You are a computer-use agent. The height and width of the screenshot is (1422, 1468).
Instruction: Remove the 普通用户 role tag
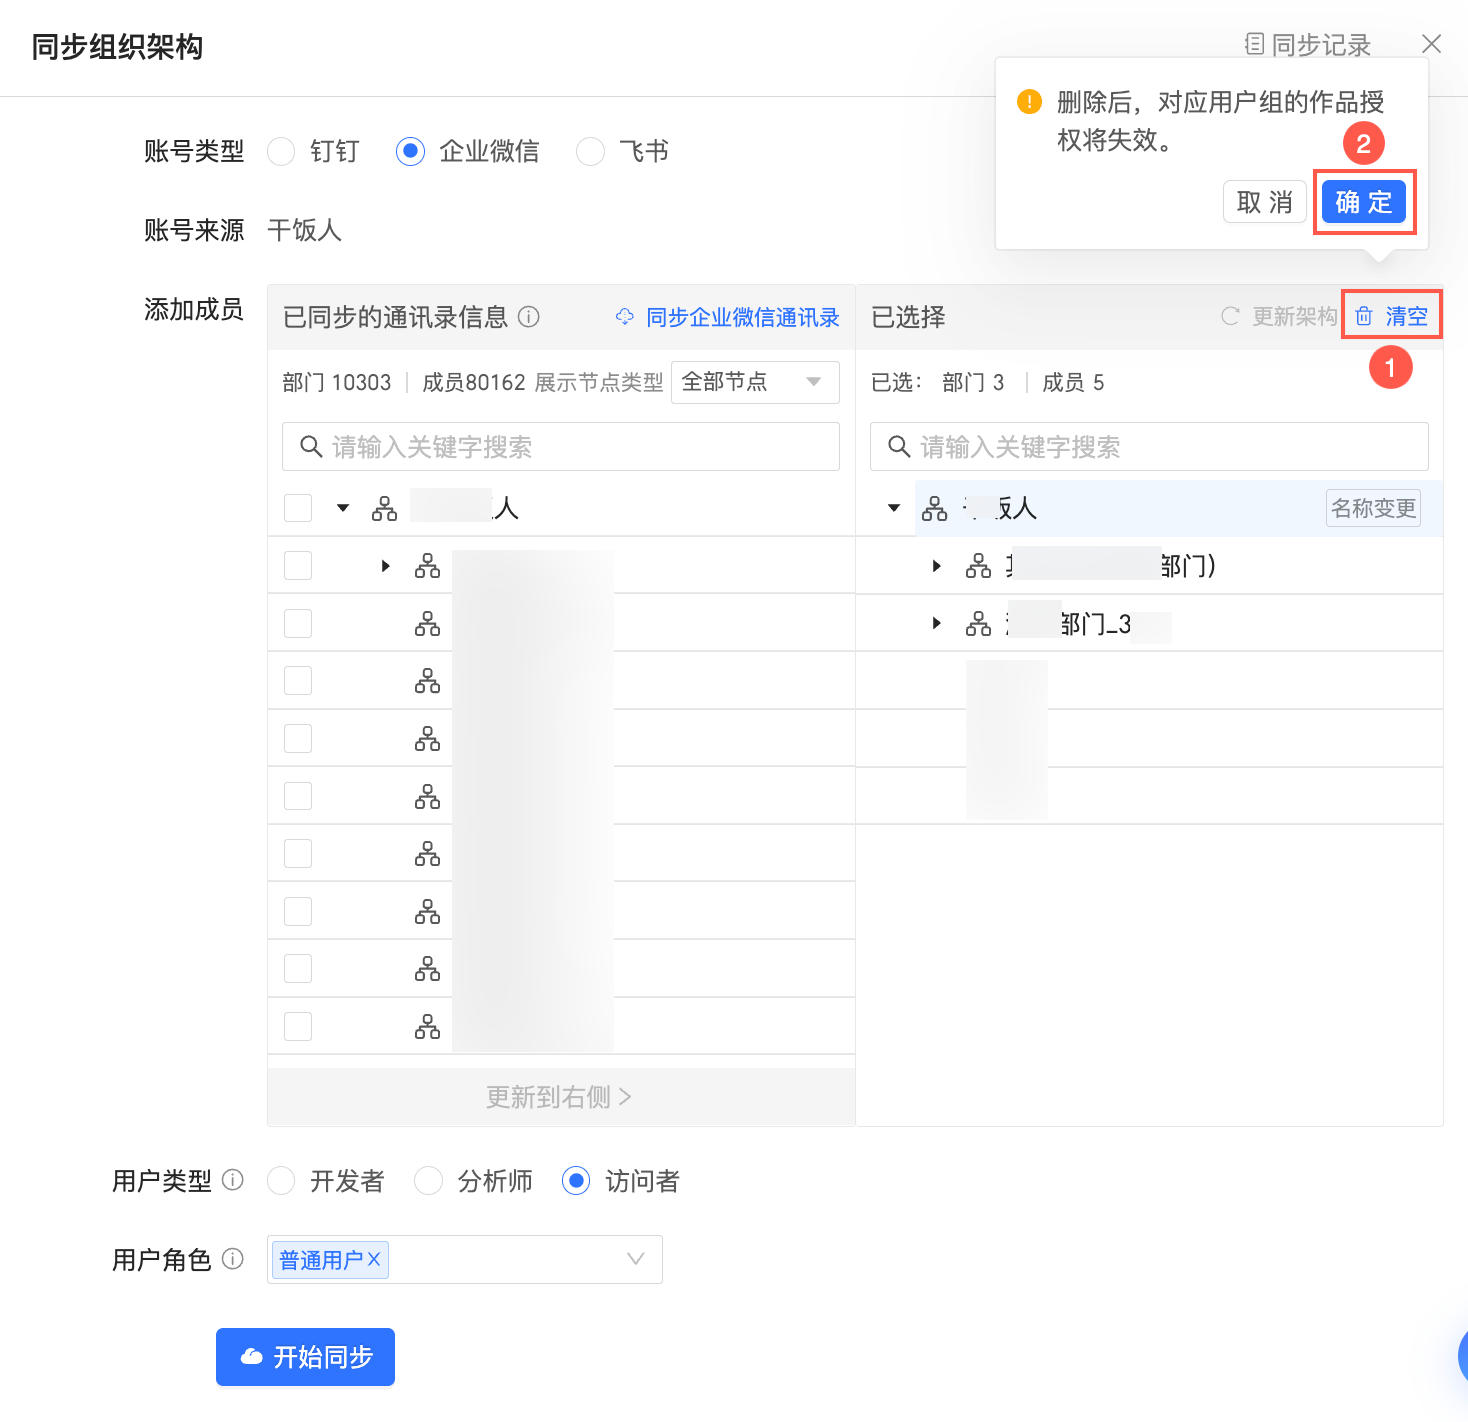pos(374,1259)
